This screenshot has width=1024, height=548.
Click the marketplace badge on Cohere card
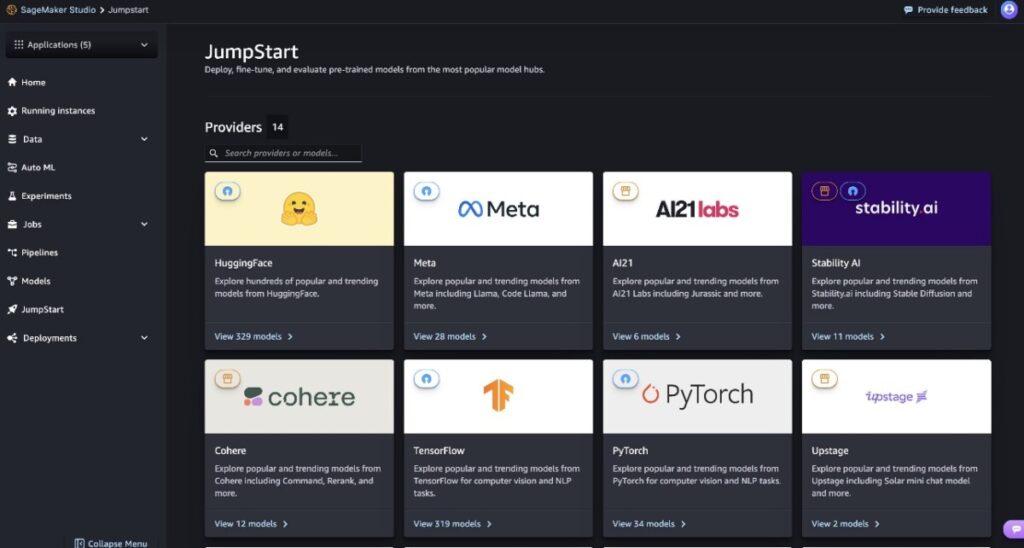tap(227, 379)
